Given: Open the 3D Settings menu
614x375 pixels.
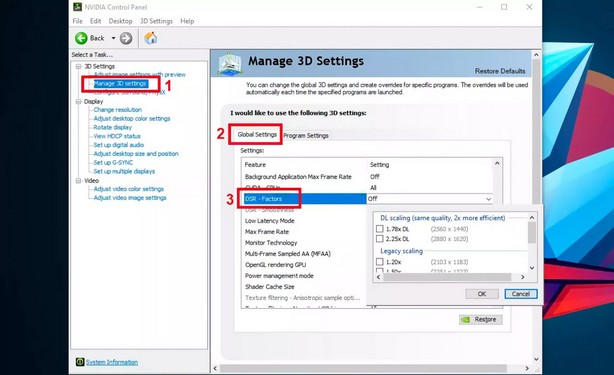Looking at the screenshot, I should tap(156, 21).
